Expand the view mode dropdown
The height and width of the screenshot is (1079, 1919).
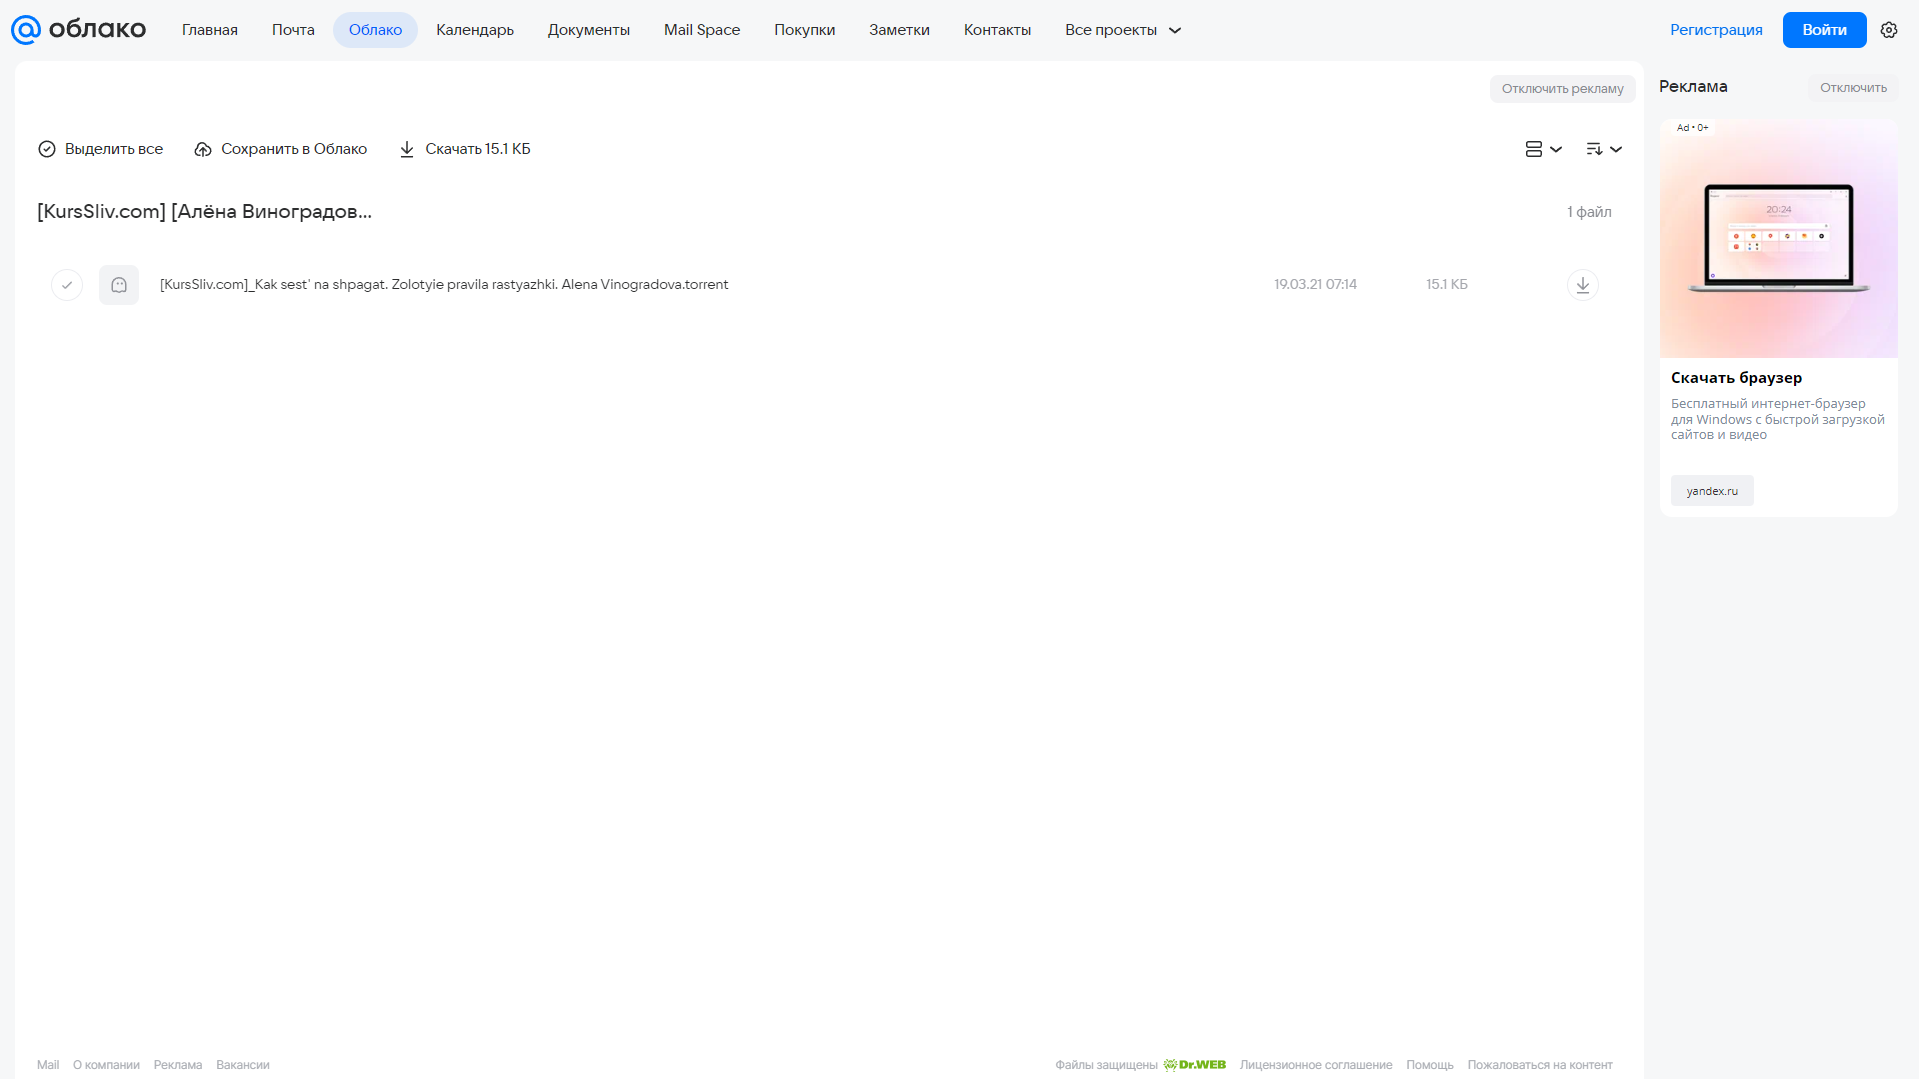point(1543,149)
